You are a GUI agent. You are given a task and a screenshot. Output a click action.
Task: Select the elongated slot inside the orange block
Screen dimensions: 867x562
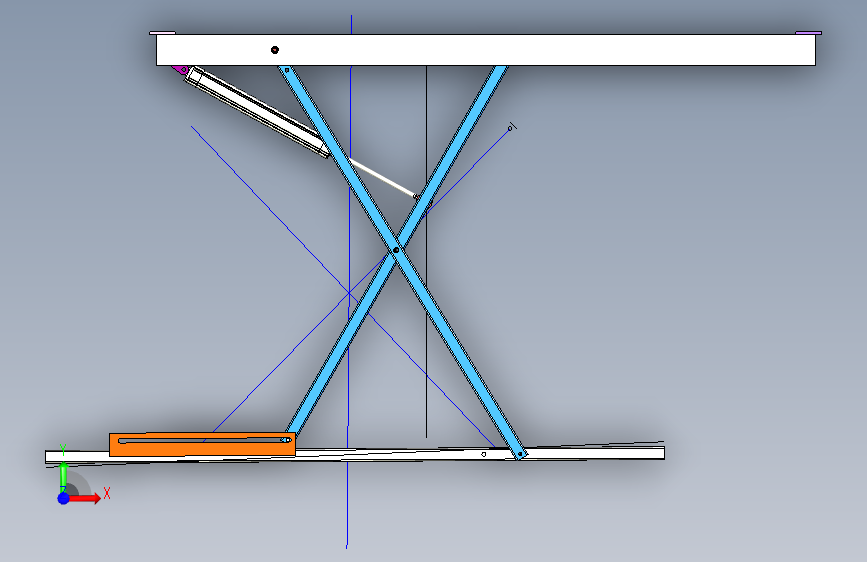(x=205, y=440)
